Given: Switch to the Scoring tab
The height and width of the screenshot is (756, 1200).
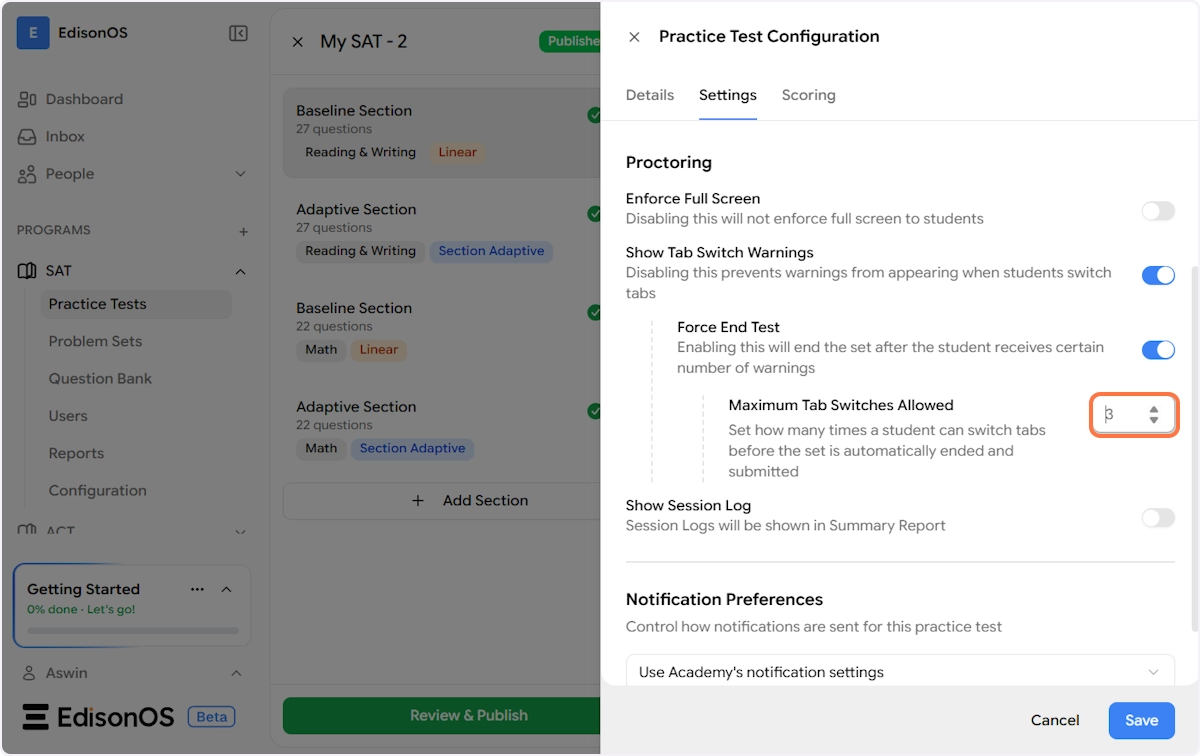Looking at the screenshot, I should click(x=808, y=95).
